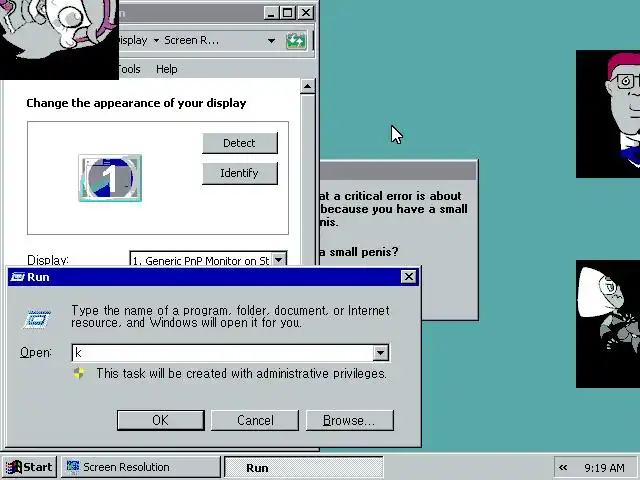
Task: Open Browse... in the Run dialog
Action: tap(350, 420)
